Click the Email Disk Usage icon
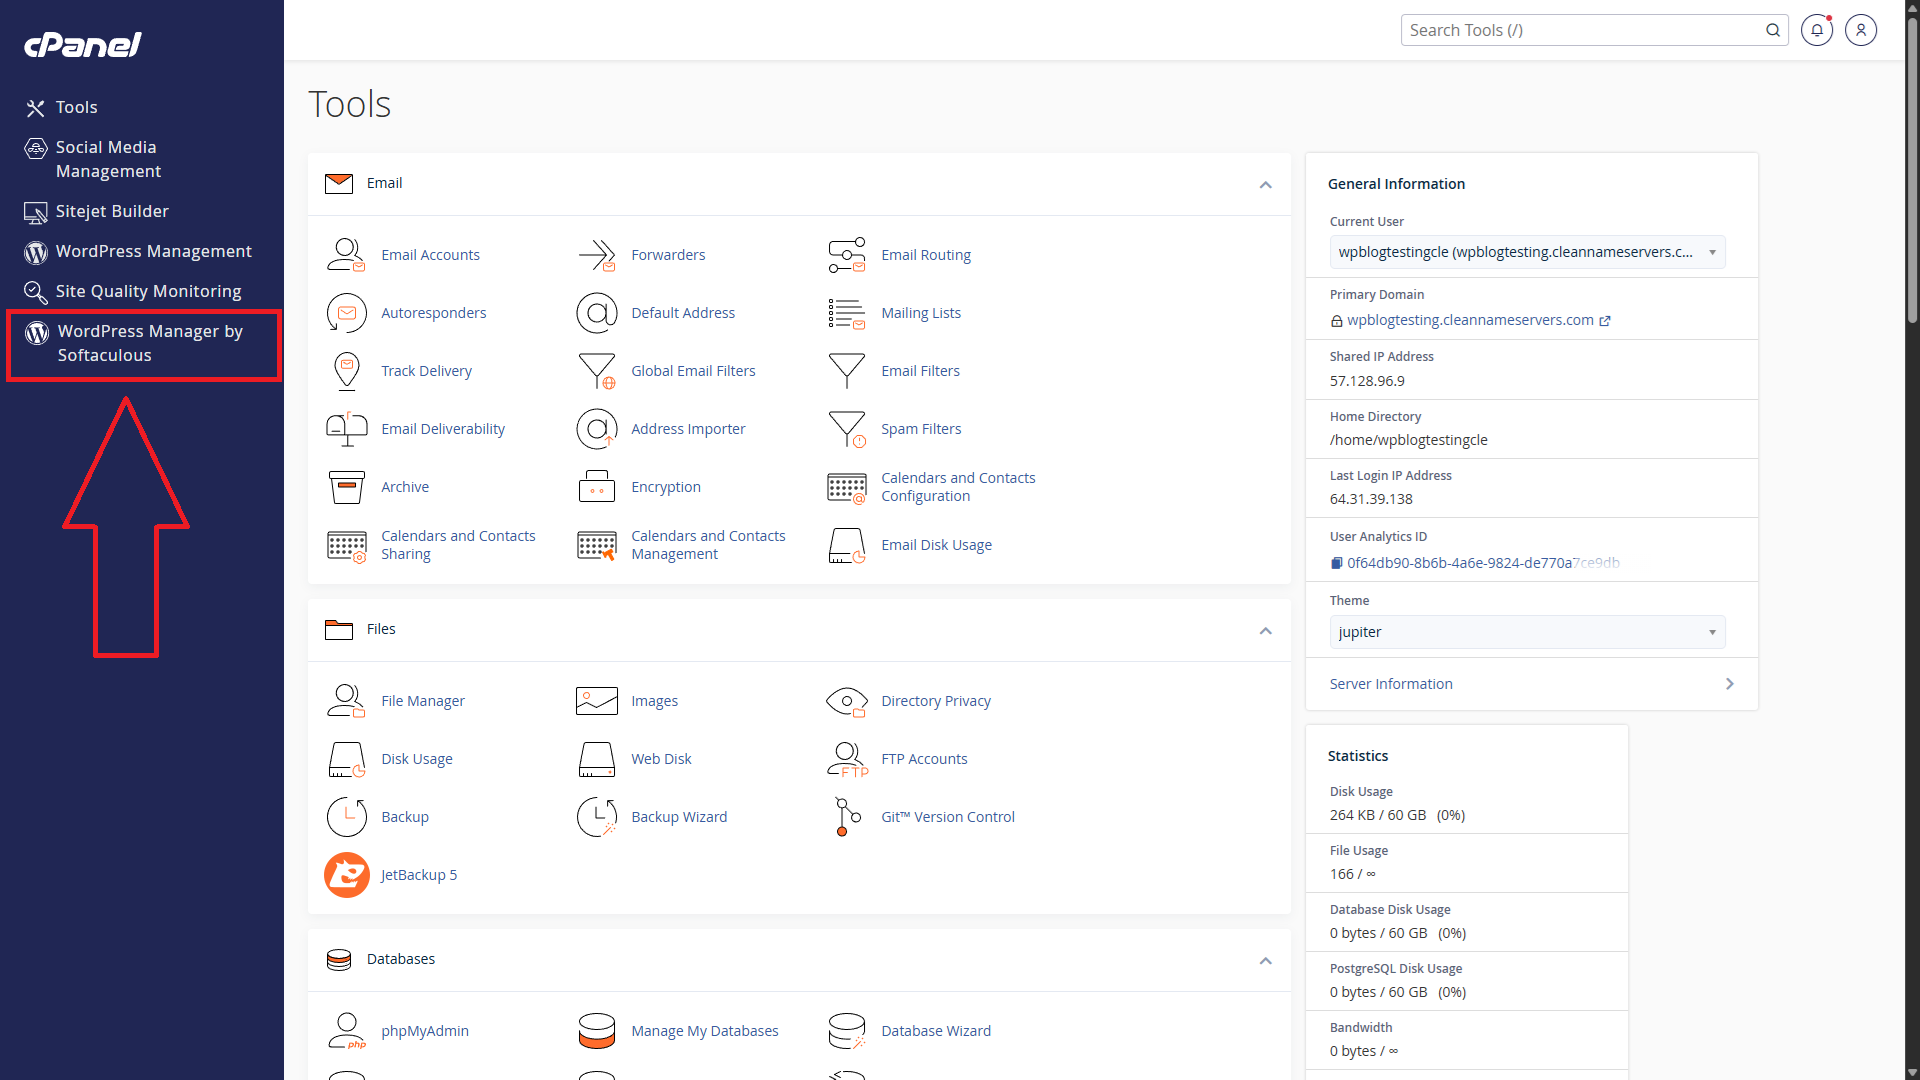Image resolution: width=1920 pixels, height=1080 pixels. [846, 545]
